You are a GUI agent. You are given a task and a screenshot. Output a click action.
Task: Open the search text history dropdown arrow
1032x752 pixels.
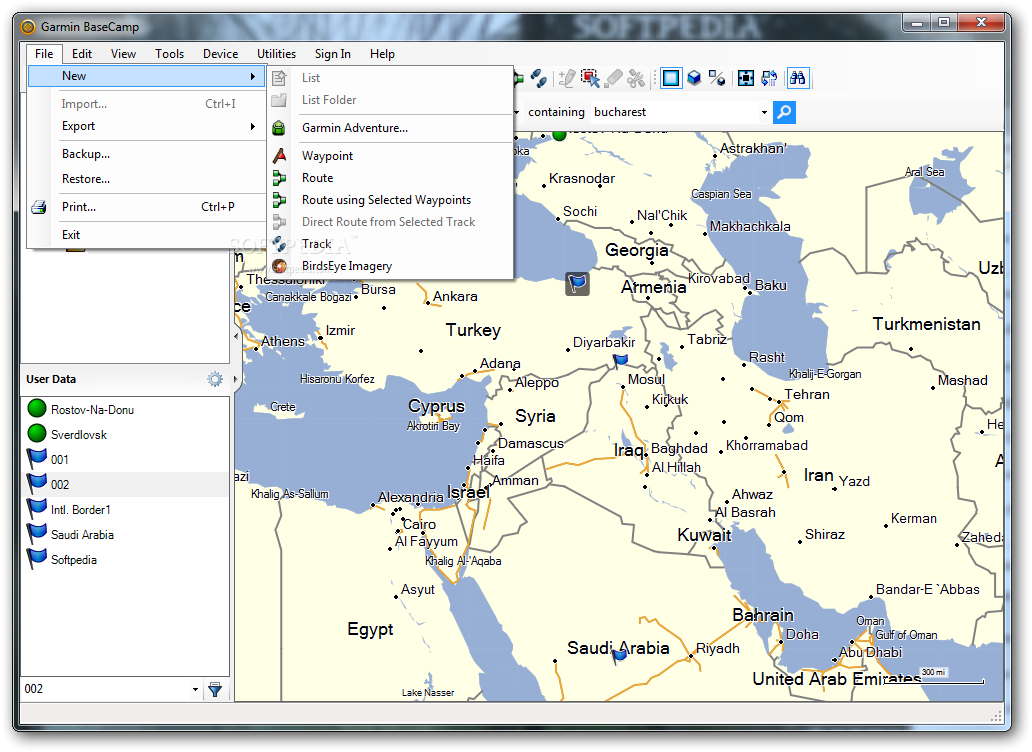click(x=764, y=113)
